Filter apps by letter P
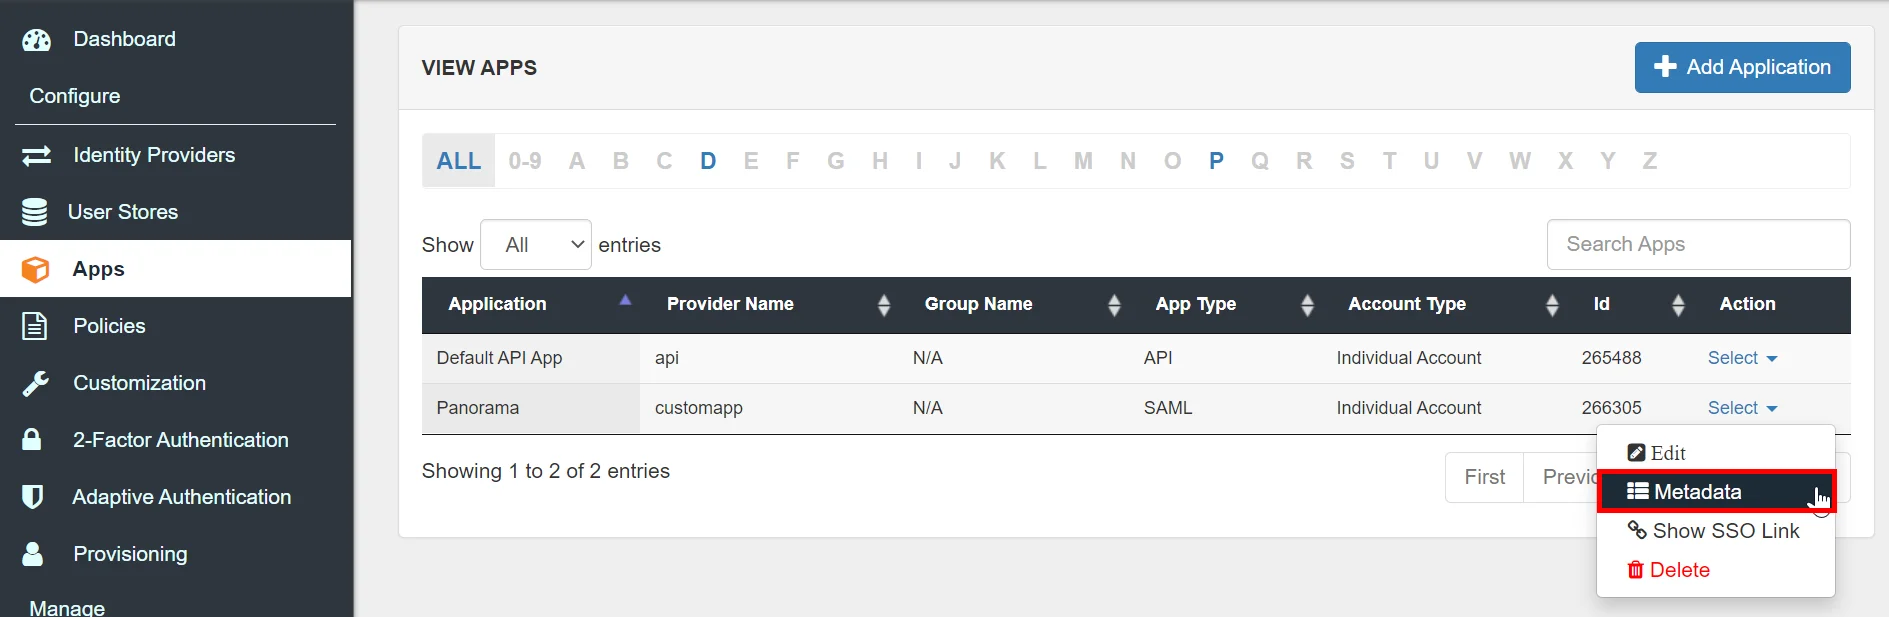The width and height of the screenshot is (1889, 617). pyautogui.click(x=1216, y=161)
